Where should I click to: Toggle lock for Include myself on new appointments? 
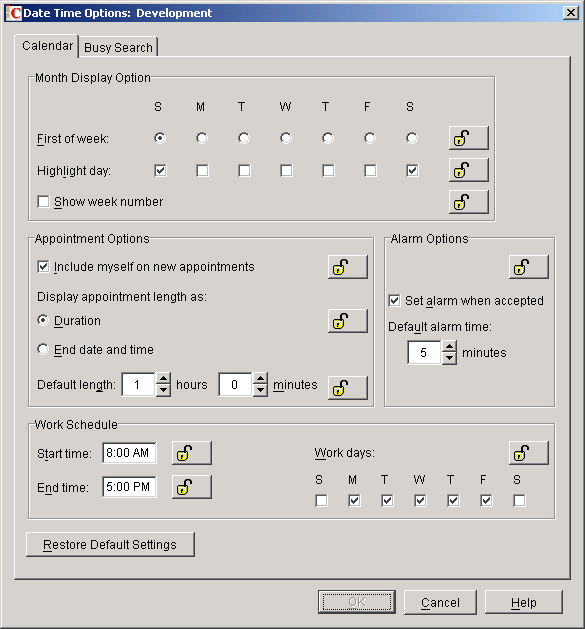pyautogui.click(x=347, y=267)
